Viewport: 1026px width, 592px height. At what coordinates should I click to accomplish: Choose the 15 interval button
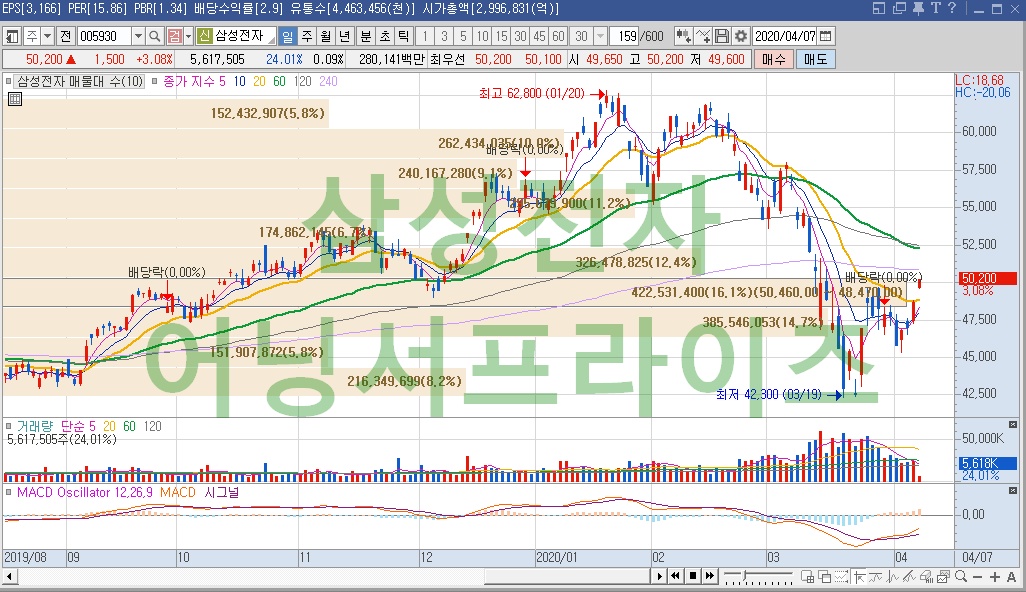coord(501,36)
